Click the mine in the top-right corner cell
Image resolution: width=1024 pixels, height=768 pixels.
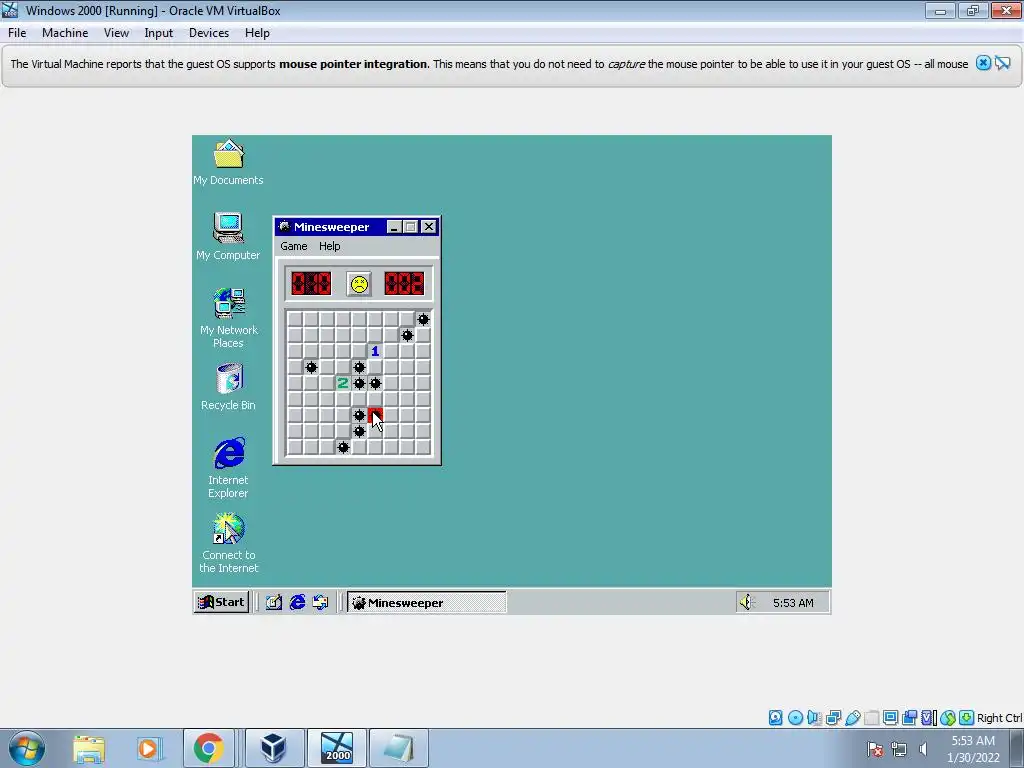(x=423, y=319)
